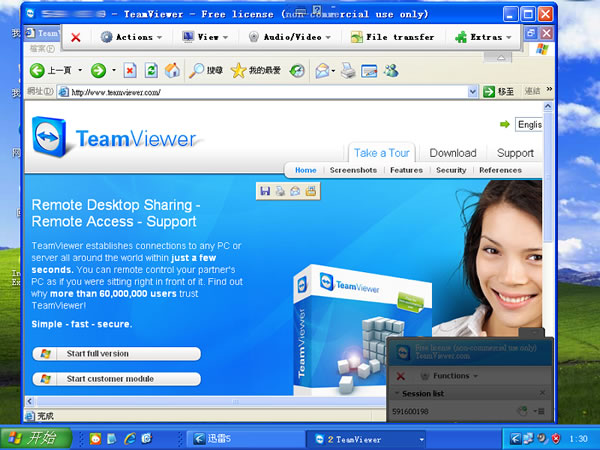Launch Internet Explorer from quick launch
The width and height of the screenshot is (600, 450).
[x=130, y=439]
